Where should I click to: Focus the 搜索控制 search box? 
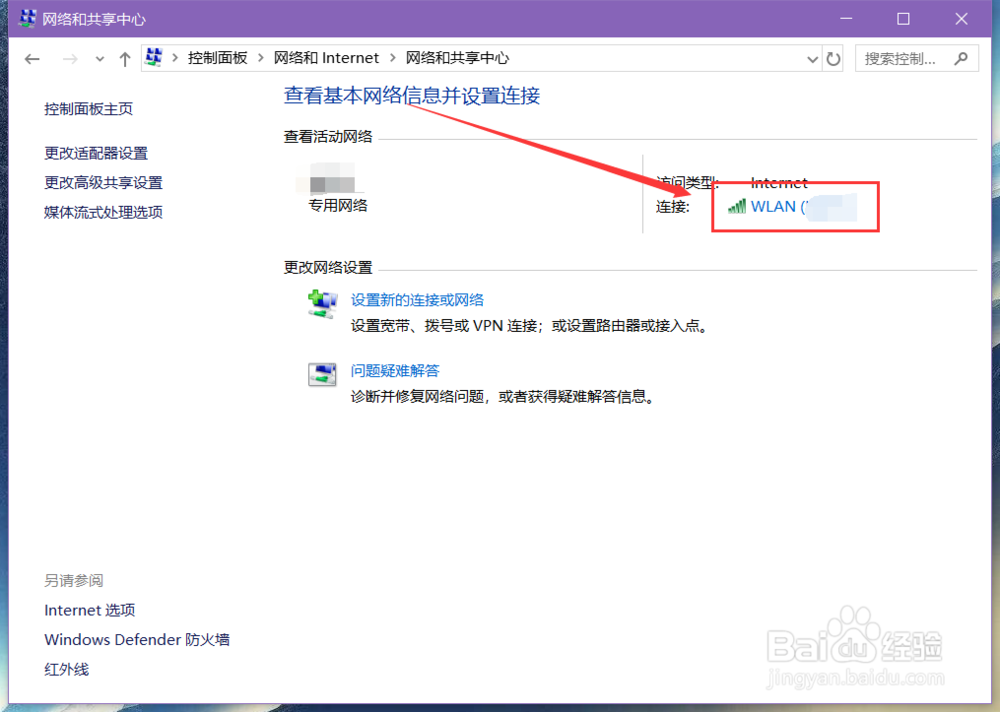[916, 59]
